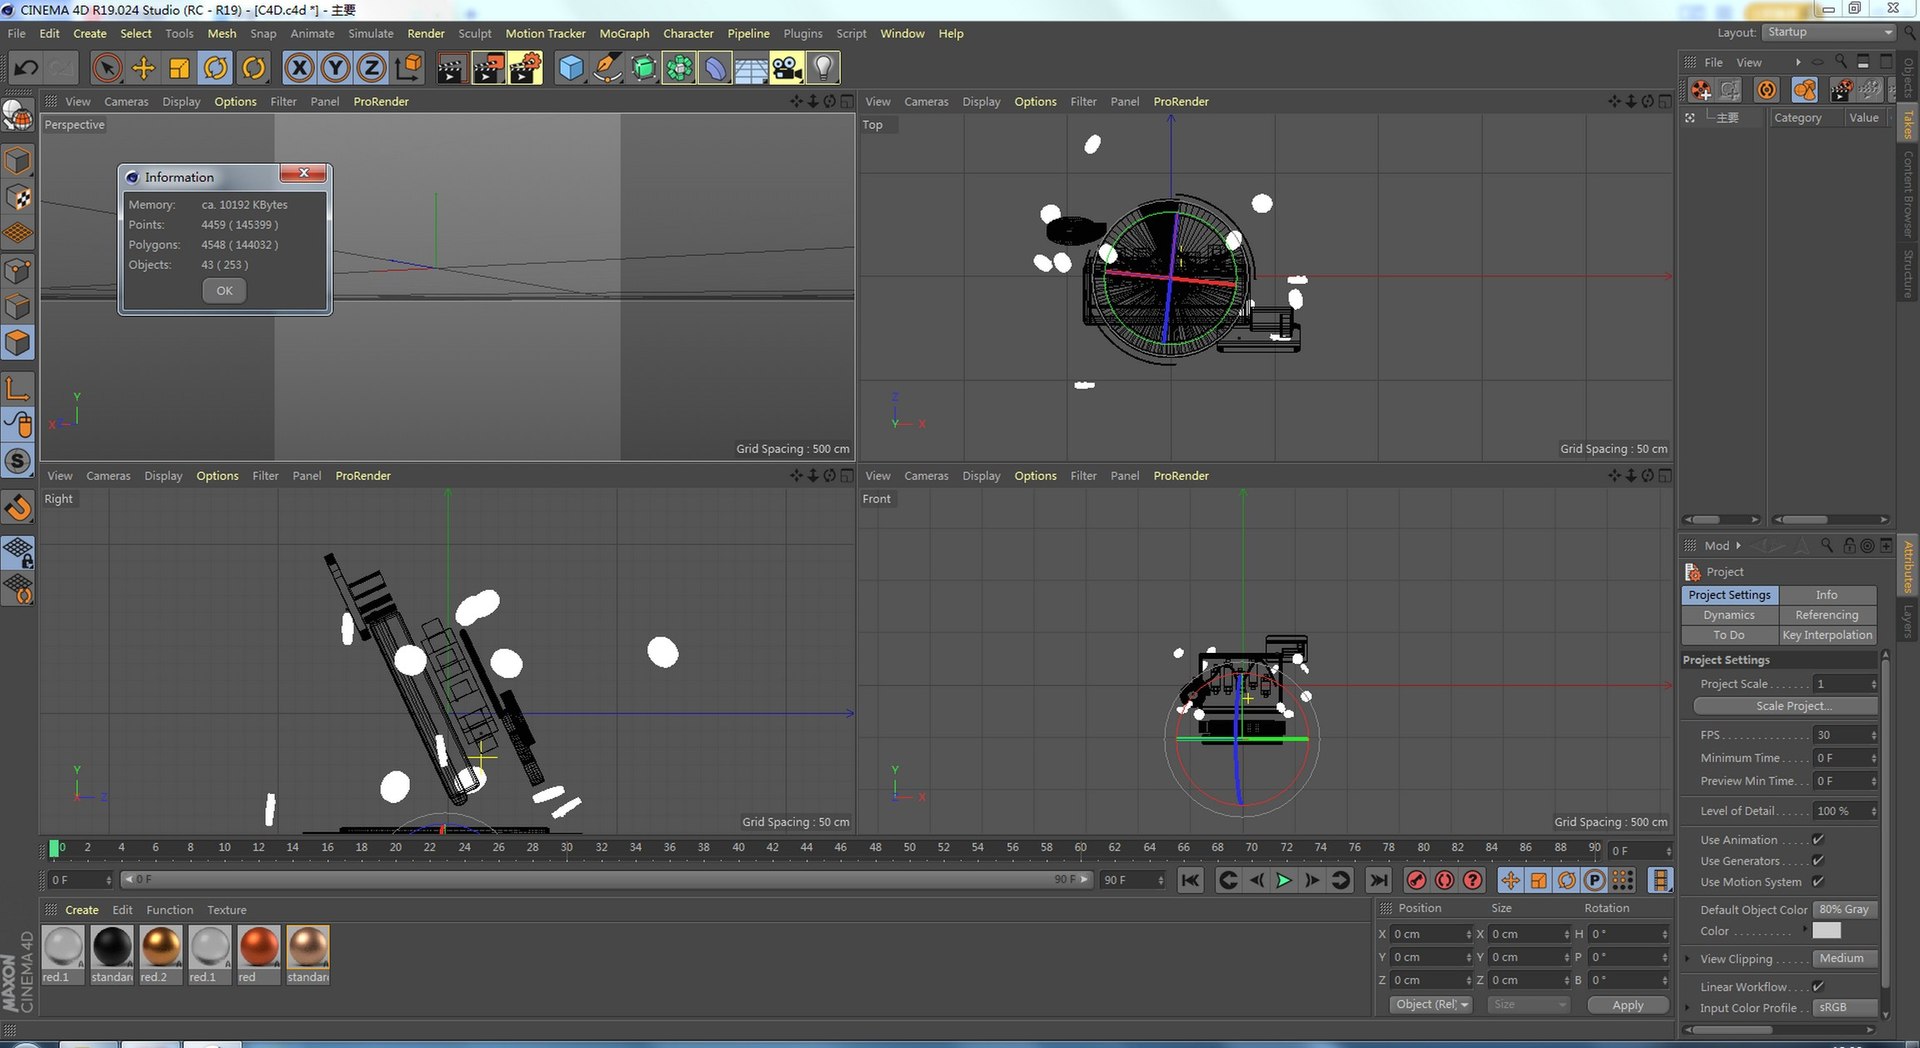
Task: Open Input Color Profile sRGB dropdown
Action: tap(1845, 1008)
